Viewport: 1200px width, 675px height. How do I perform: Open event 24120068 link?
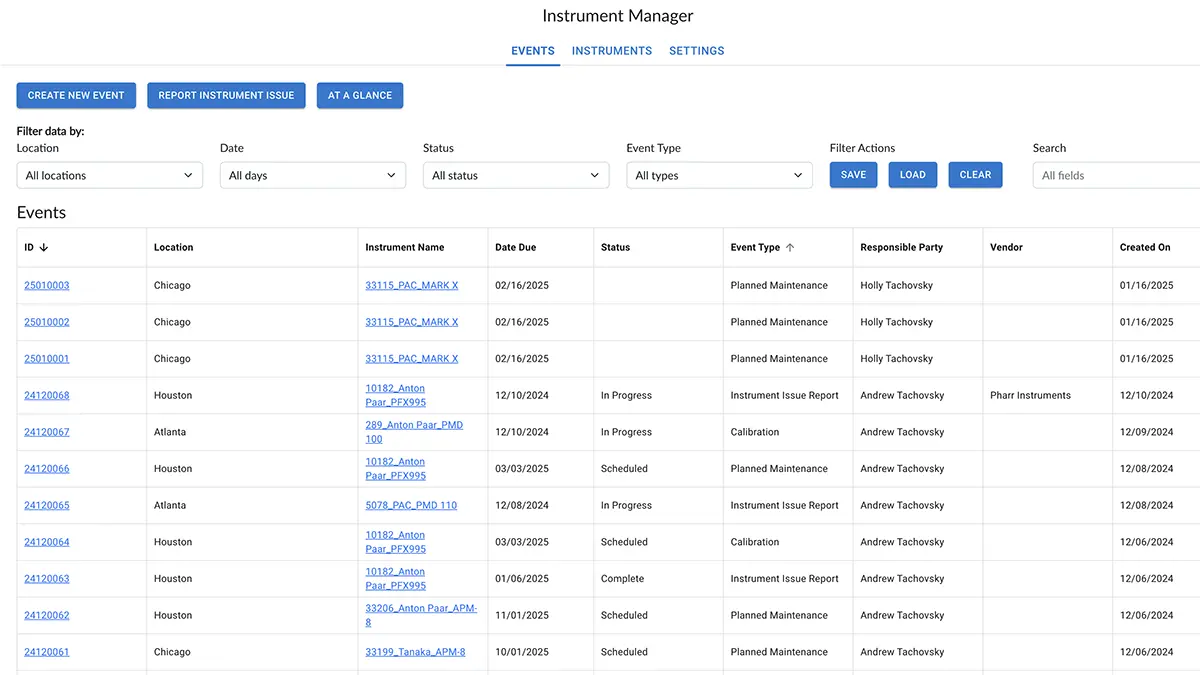pyautogui.click(x=47, y=396)
